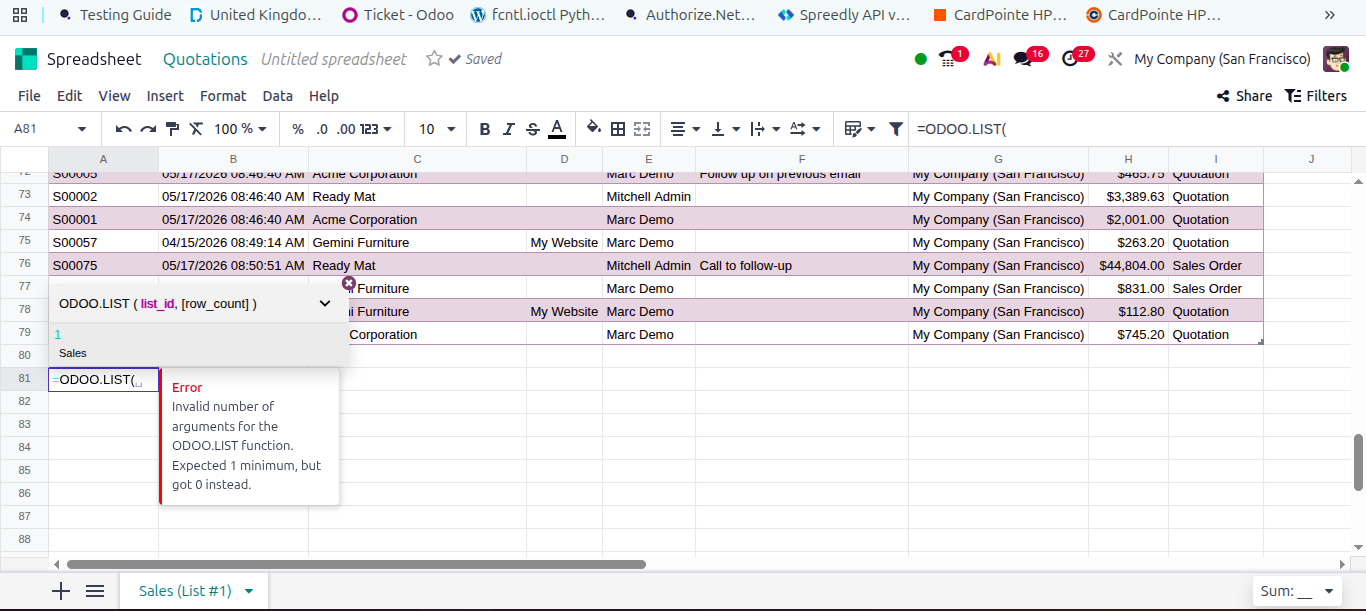The height and width of the screenshot is (611, 1366).
Task: Increase decimal places with the .00 icon
Action: (346, 129)
